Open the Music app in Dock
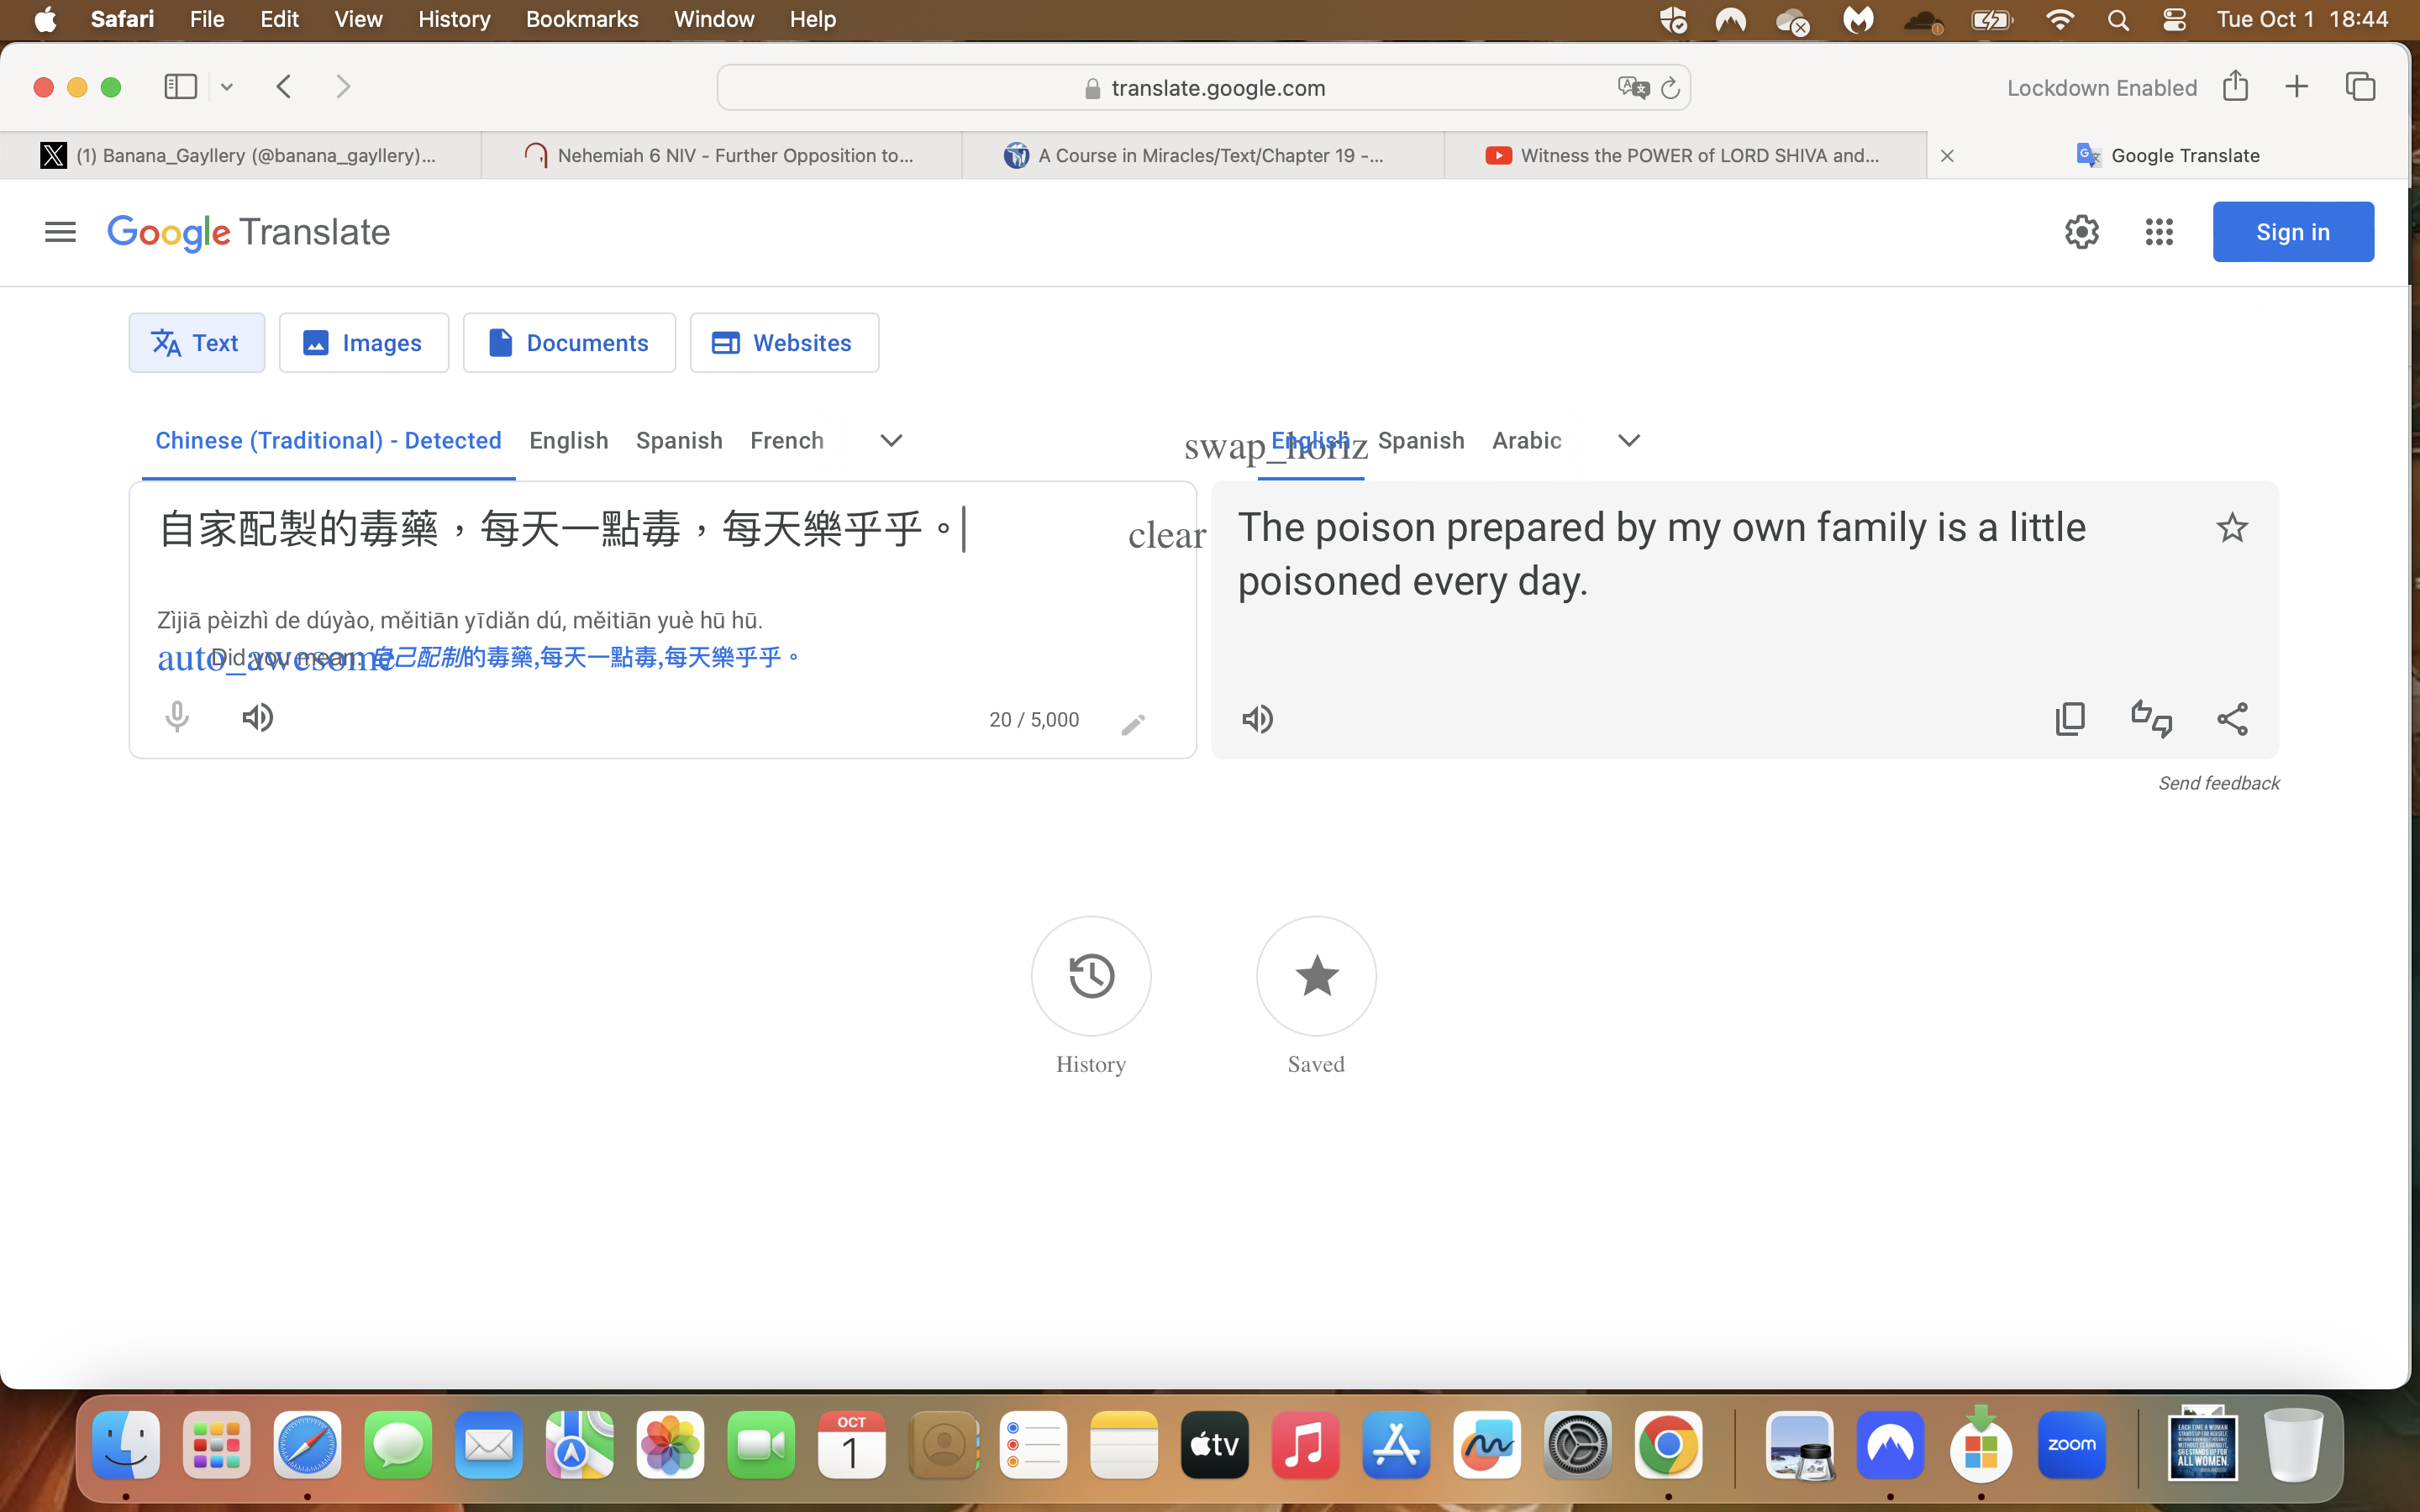The height and width of the screenshot is (1512, 2420). [x=1305, y=1445]
